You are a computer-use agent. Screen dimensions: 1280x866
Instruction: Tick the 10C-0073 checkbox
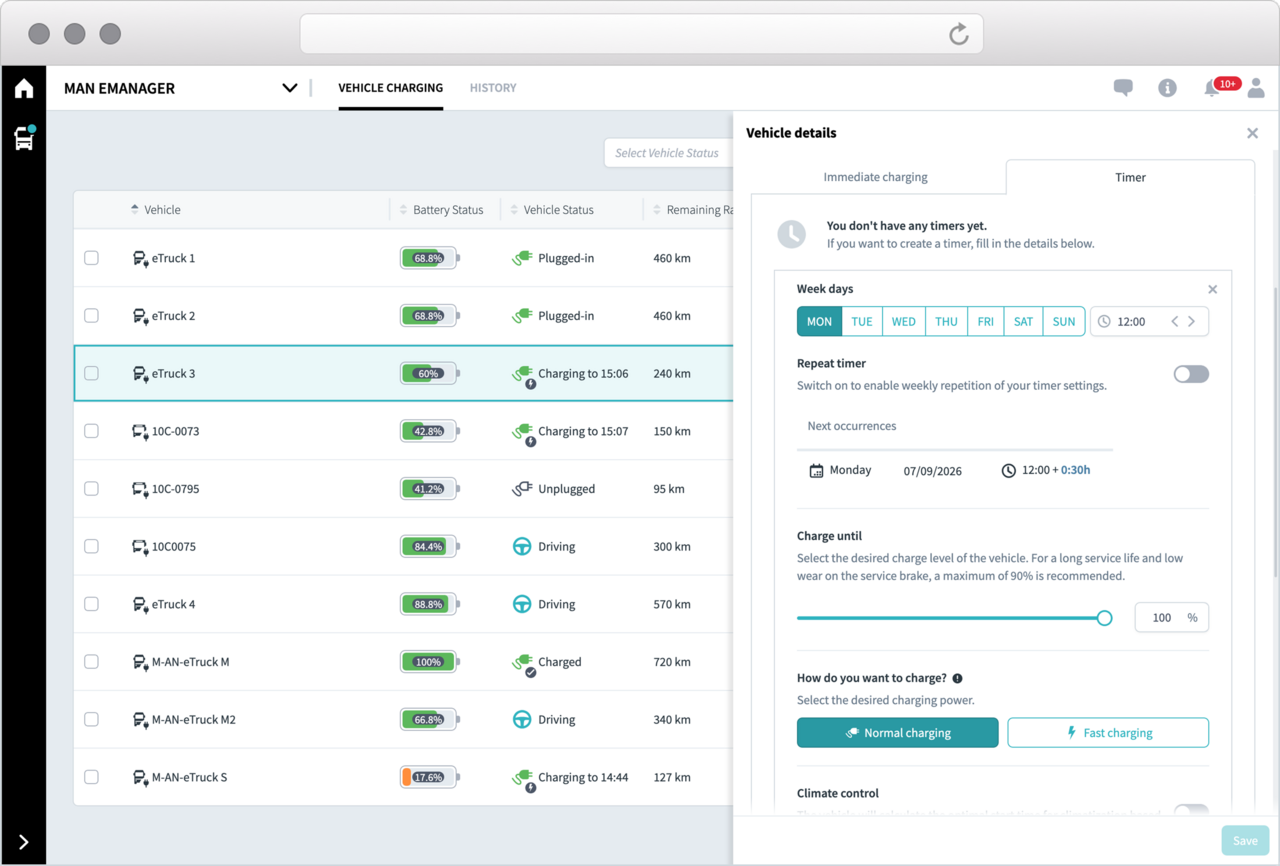92,431
